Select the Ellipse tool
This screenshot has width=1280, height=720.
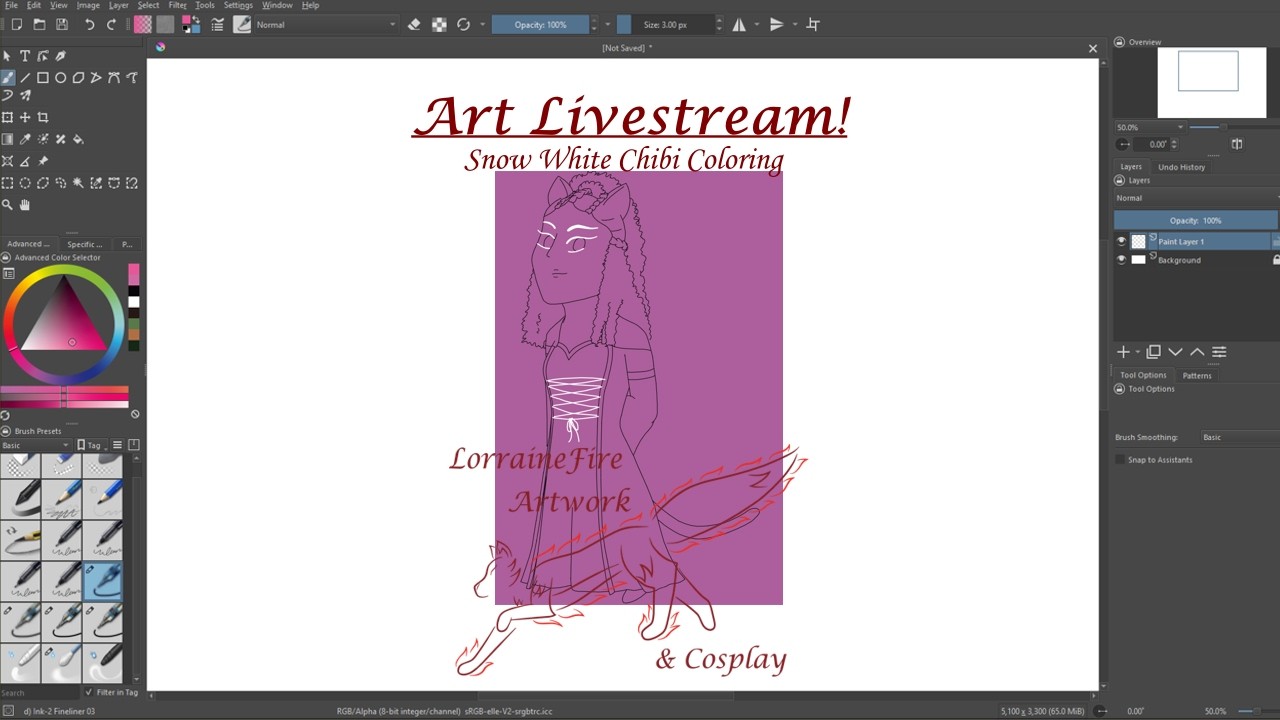pyautogui.click(x=61, y=77)
